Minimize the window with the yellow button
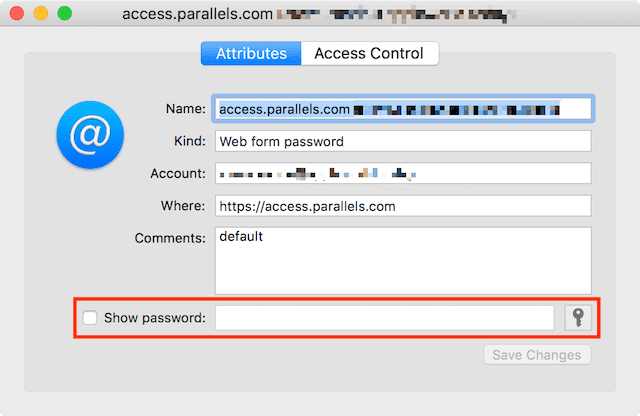The width and height of the screenshot is (640, 416). click(x=41, y=16)
